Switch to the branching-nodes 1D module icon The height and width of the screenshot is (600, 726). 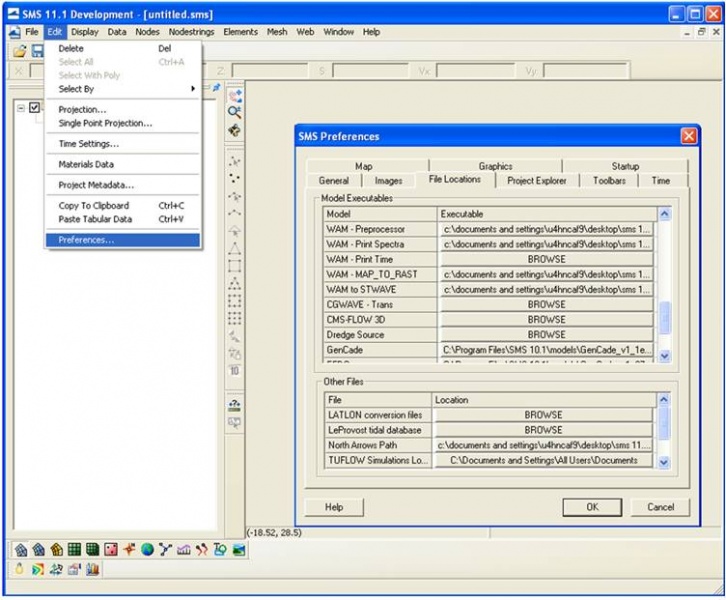[x=165, y=550]
